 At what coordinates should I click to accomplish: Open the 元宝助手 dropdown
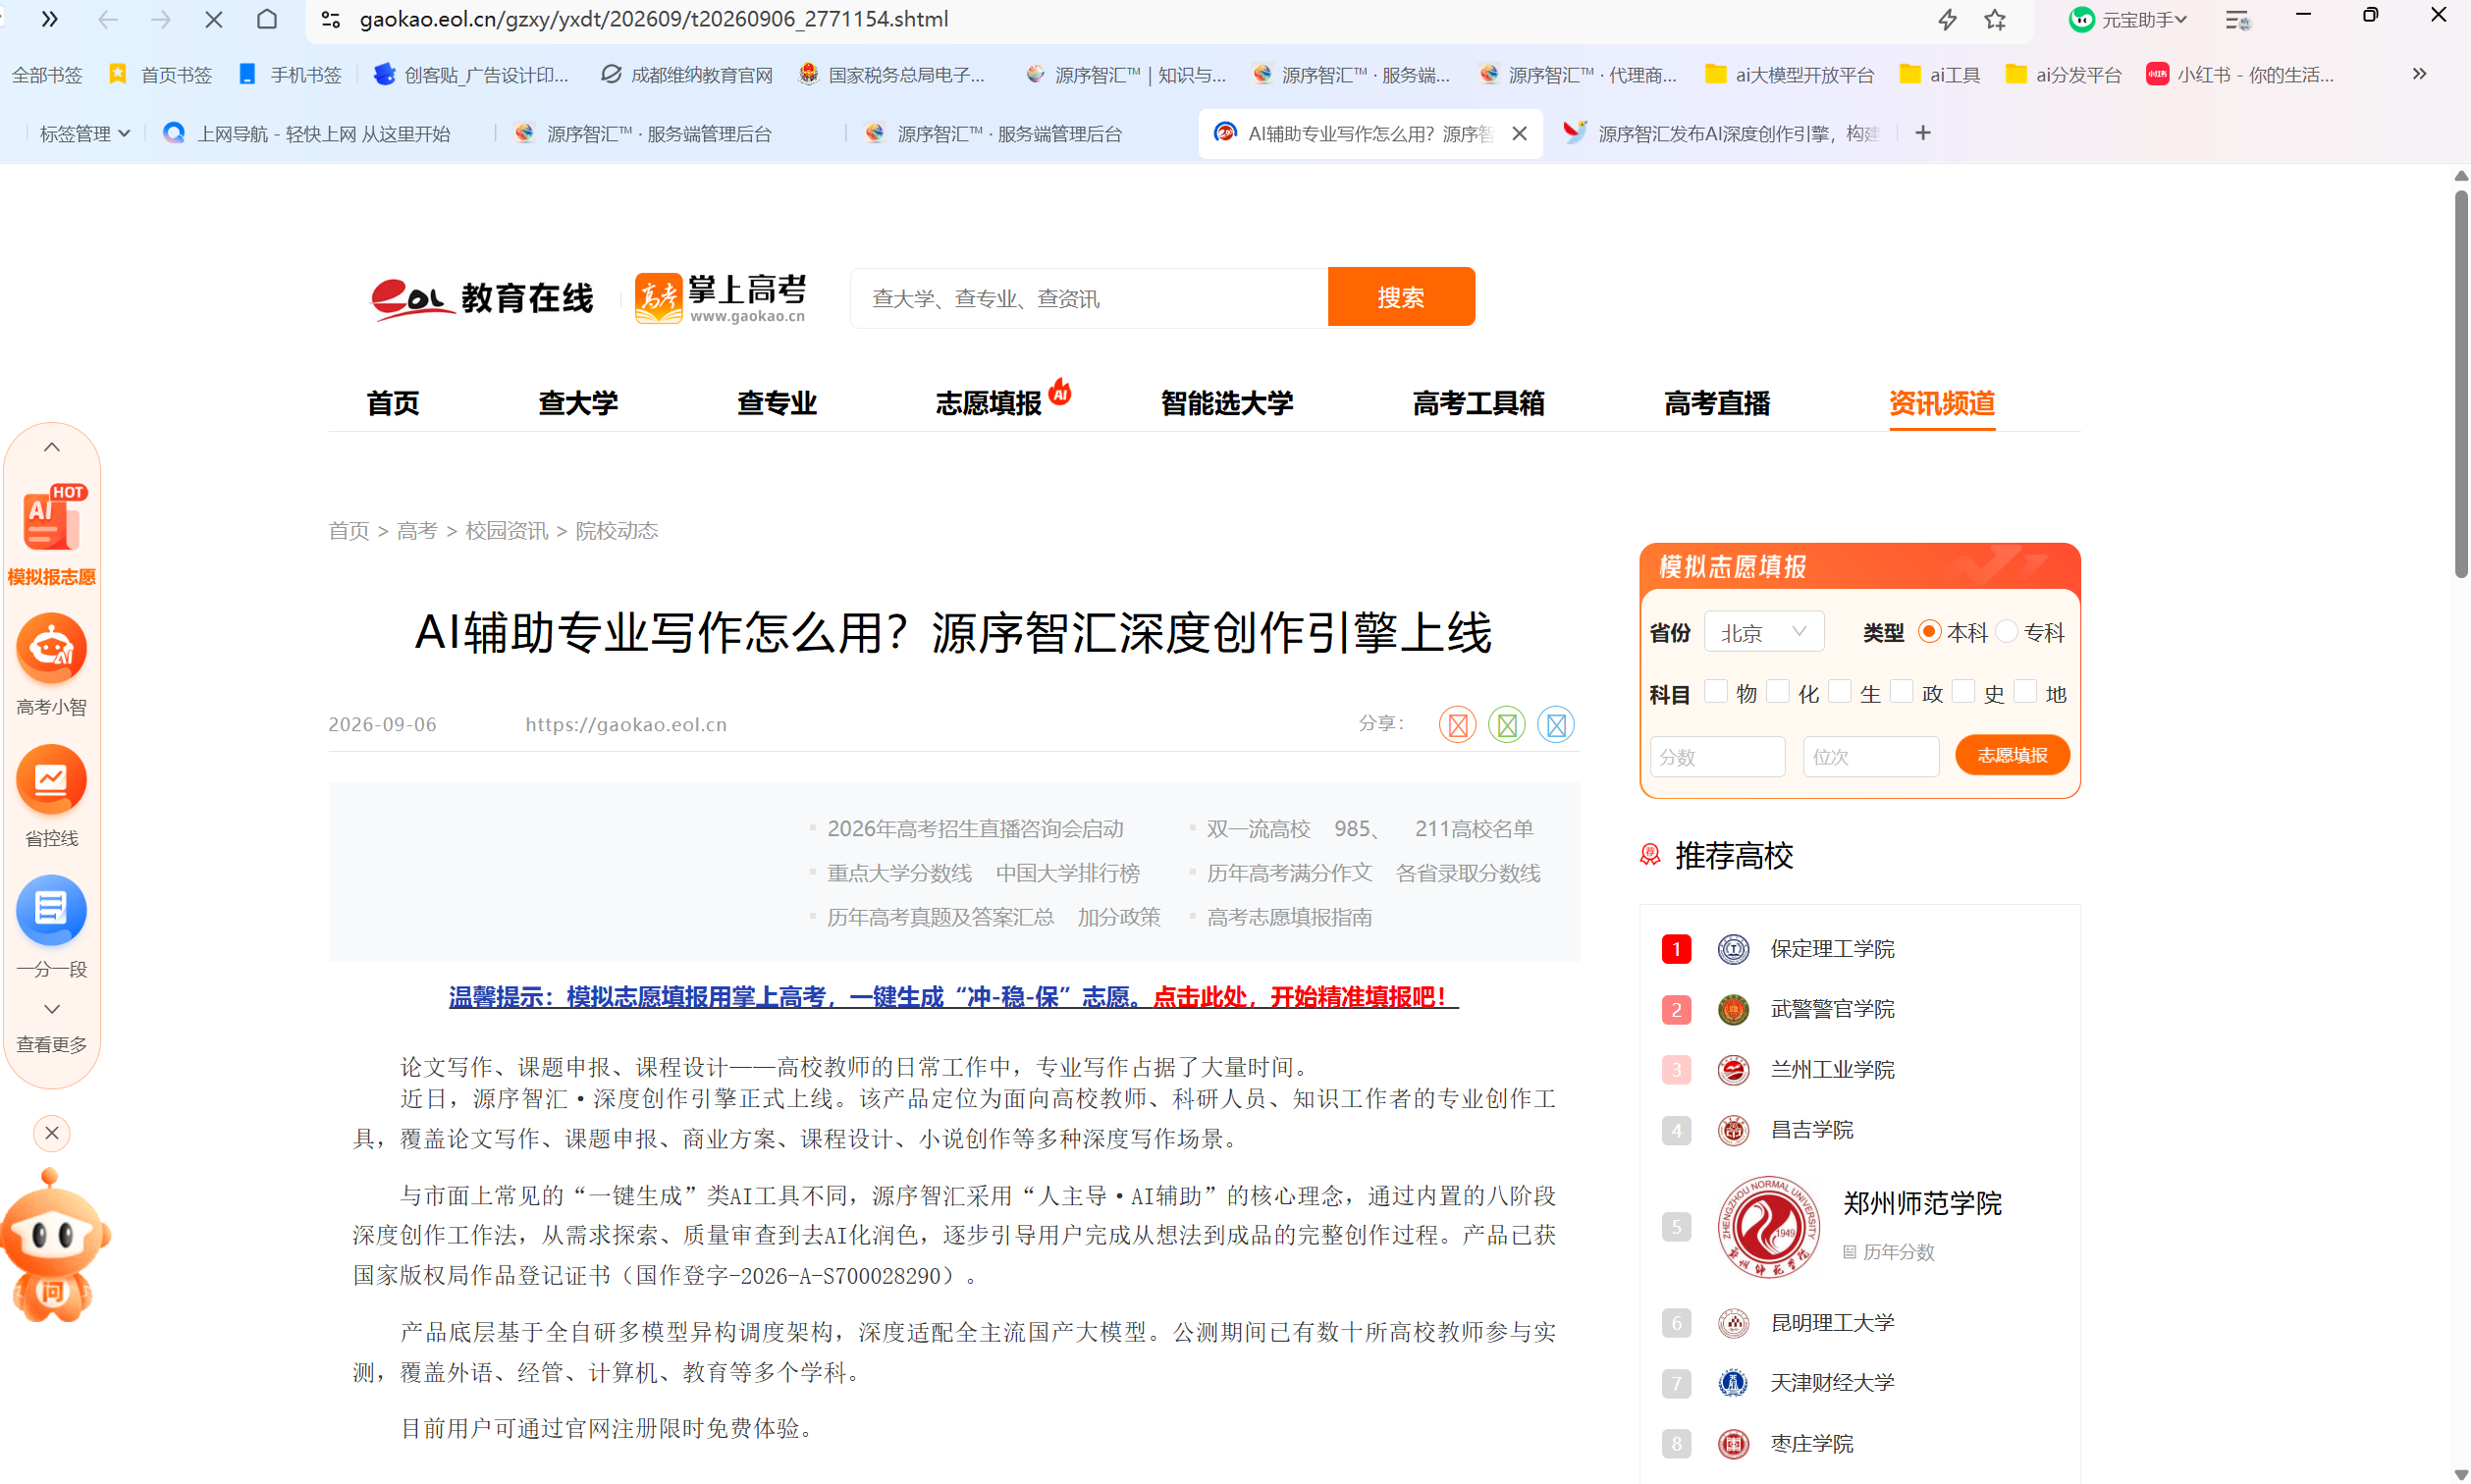2128,20
